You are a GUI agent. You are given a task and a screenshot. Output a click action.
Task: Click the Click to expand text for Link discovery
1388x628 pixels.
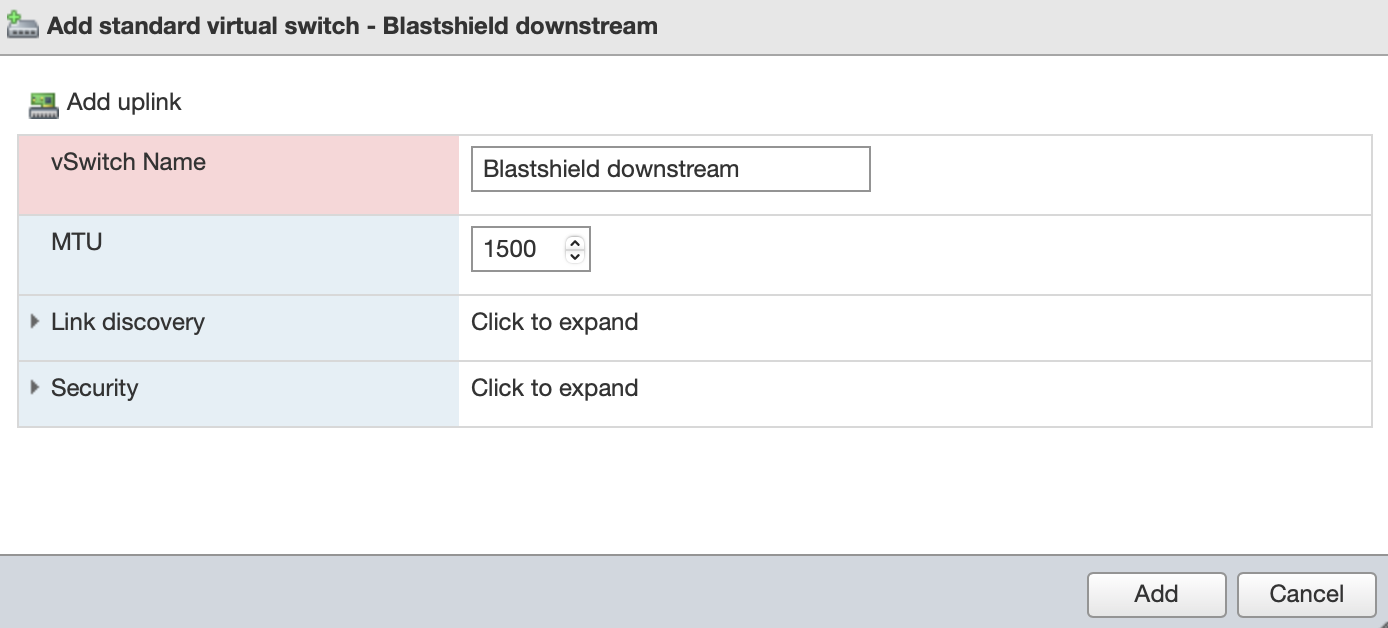pyautogui.click(x=554, y=321)
